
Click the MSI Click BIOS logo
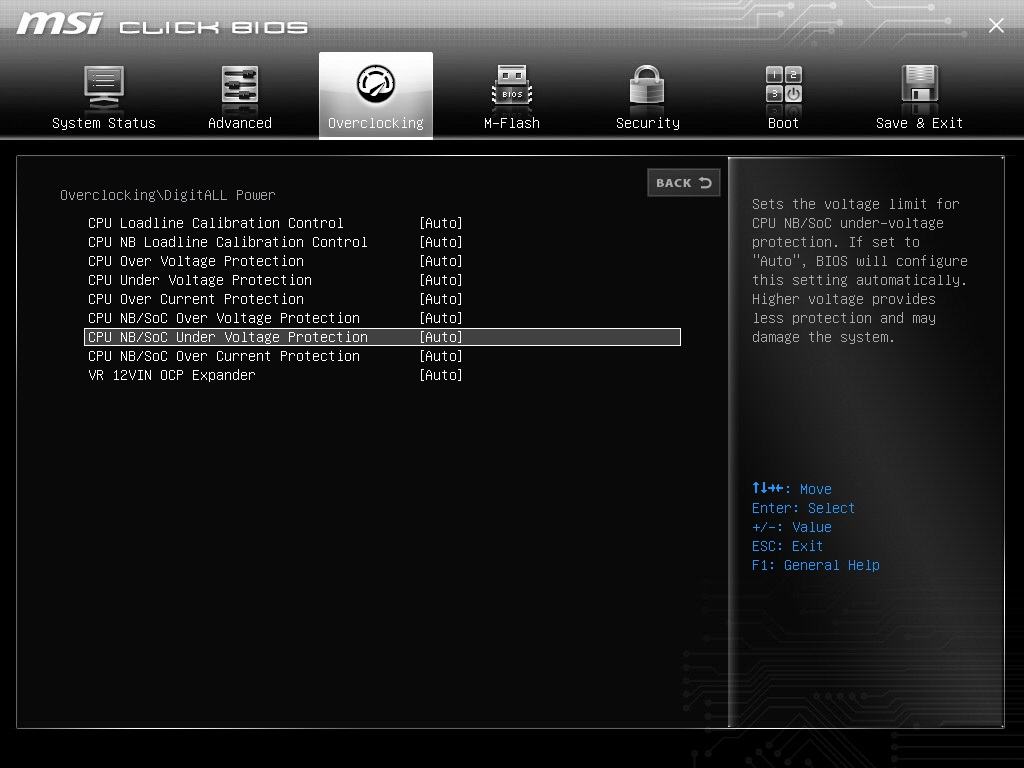(x=162, y=24)
